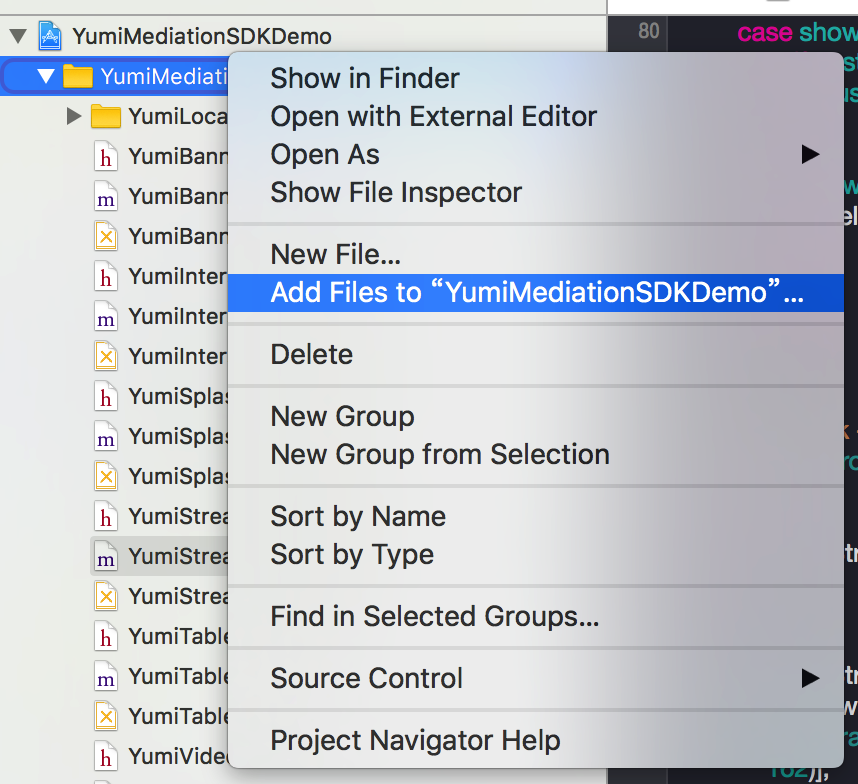Select the YumiInter implementation (m) file icon
This screenshot has height=784, width=858.
tap(106, 316)
